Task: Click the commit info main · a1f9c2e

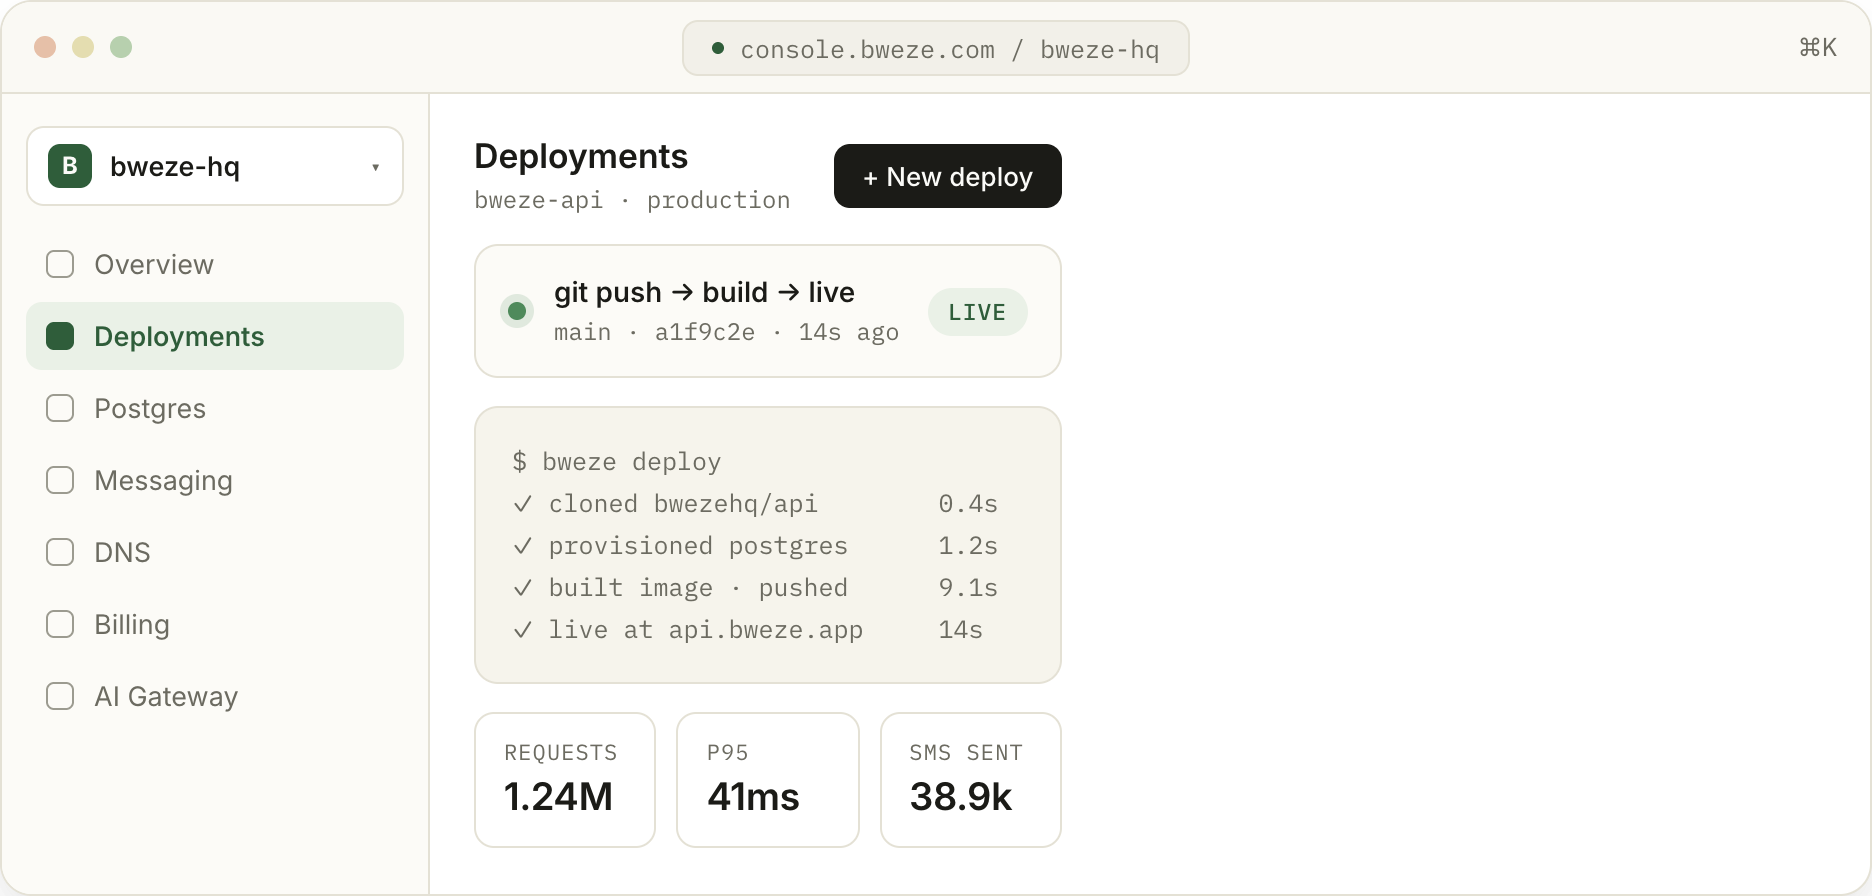Action: (x=655, y=332)
